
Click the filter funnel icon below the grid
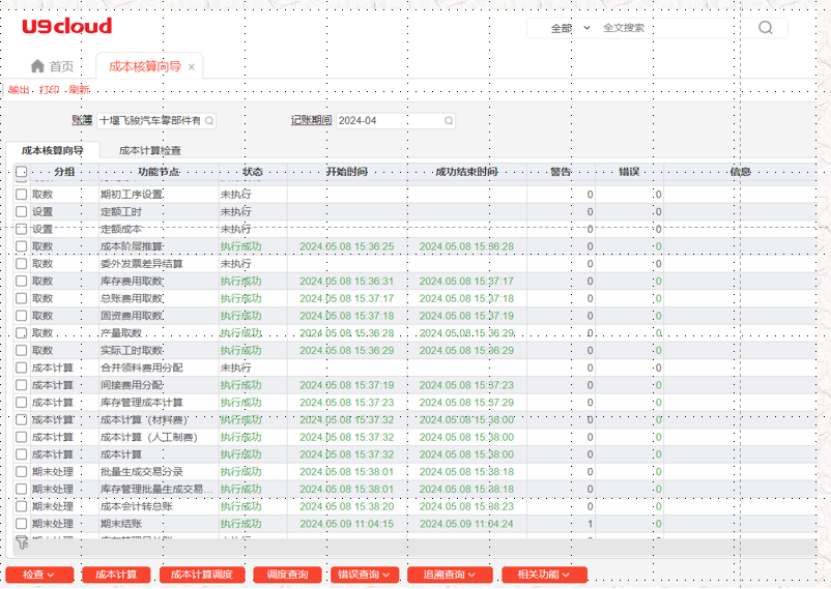[x=21, y=541]
